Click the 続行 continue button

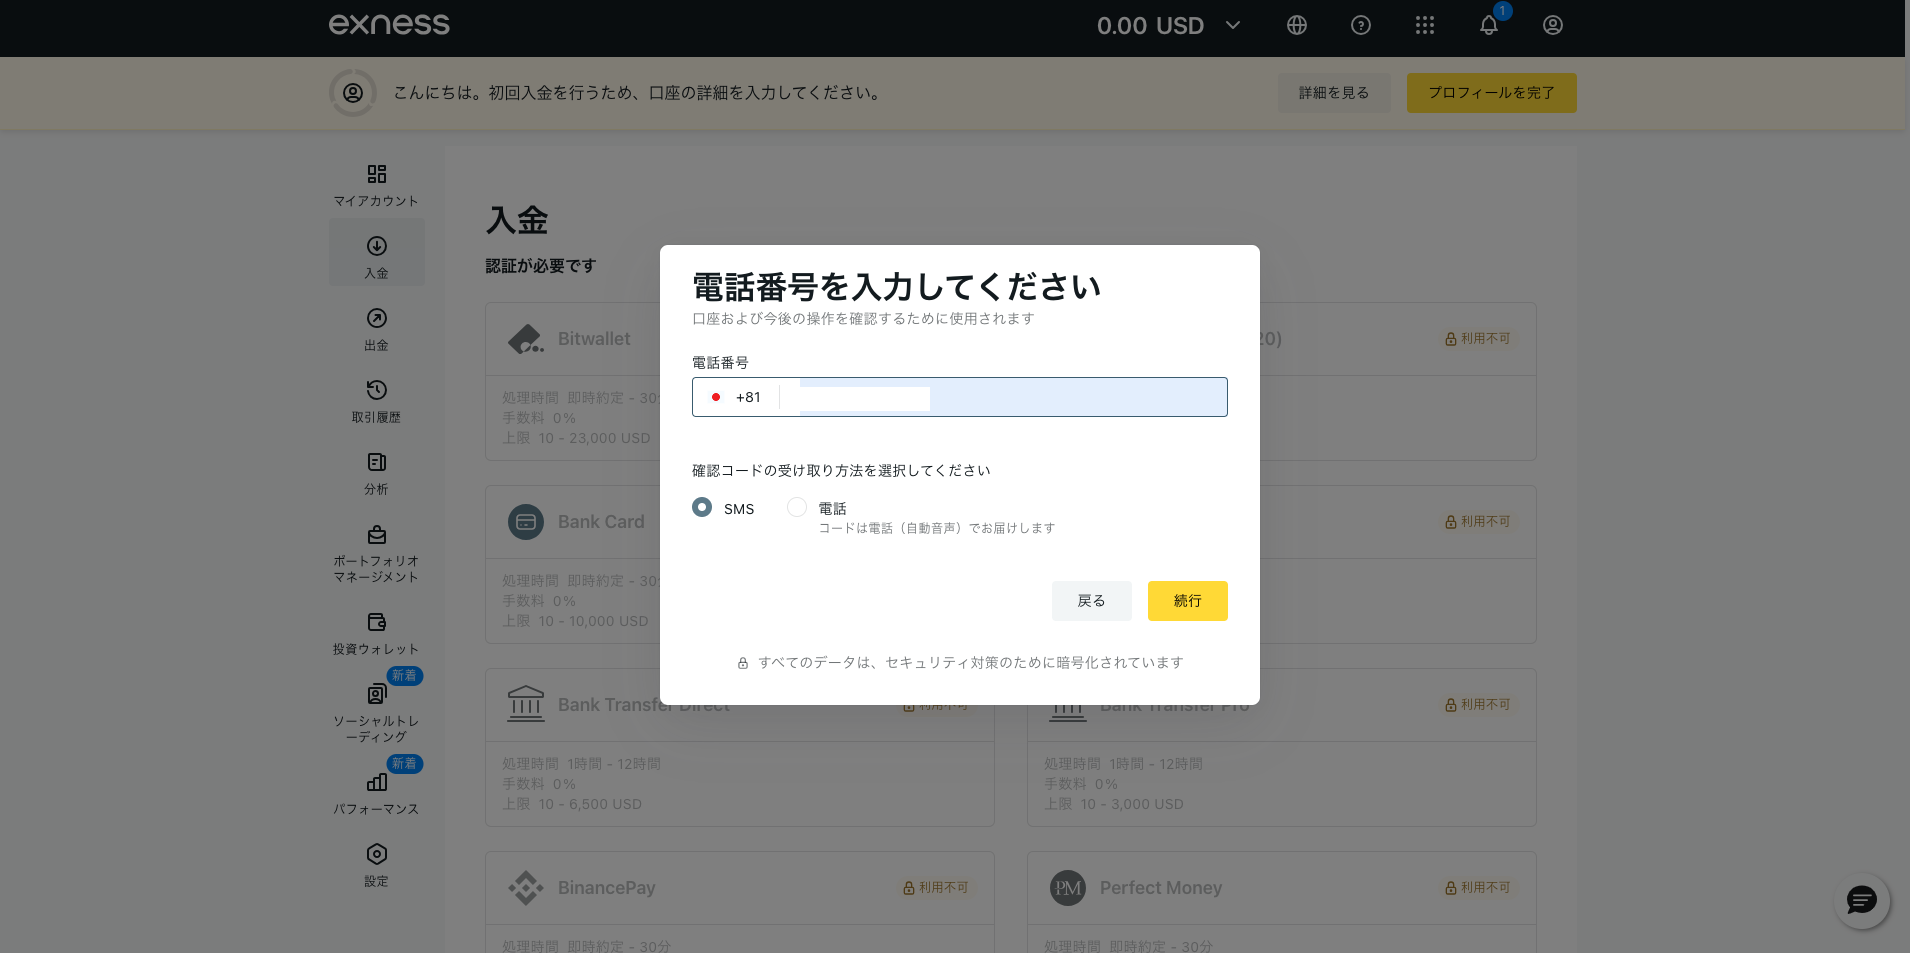[x=1187, y=601]
